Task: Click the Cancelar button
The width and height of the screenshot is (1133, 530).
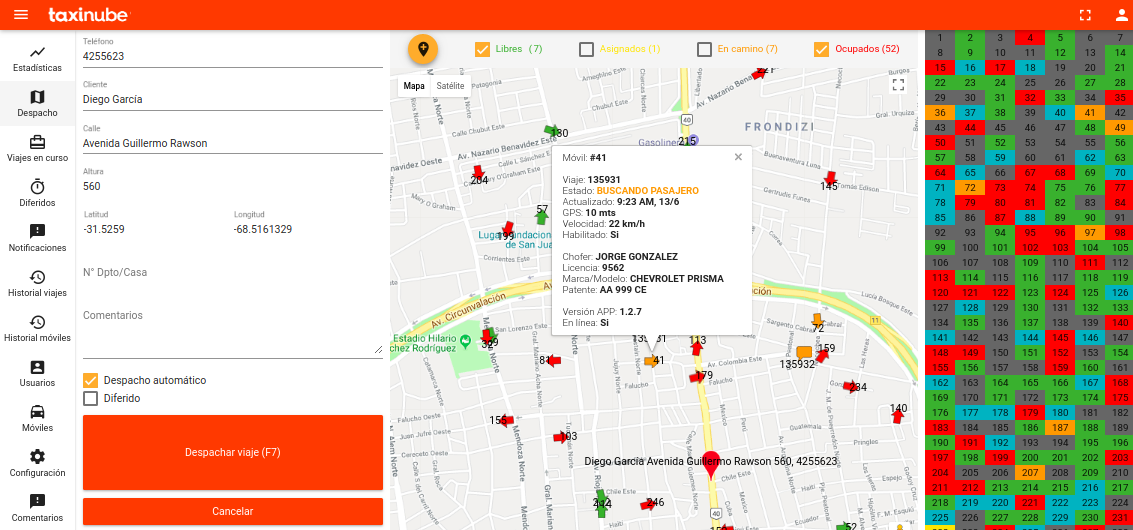Action: point(232,511)
